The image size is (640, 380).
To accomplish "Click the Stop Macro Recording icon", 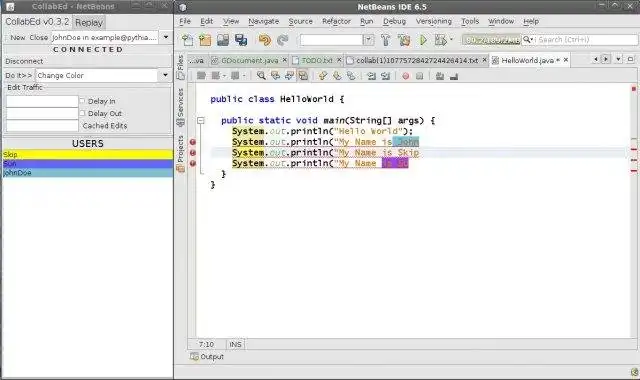I will click(419, 76).
